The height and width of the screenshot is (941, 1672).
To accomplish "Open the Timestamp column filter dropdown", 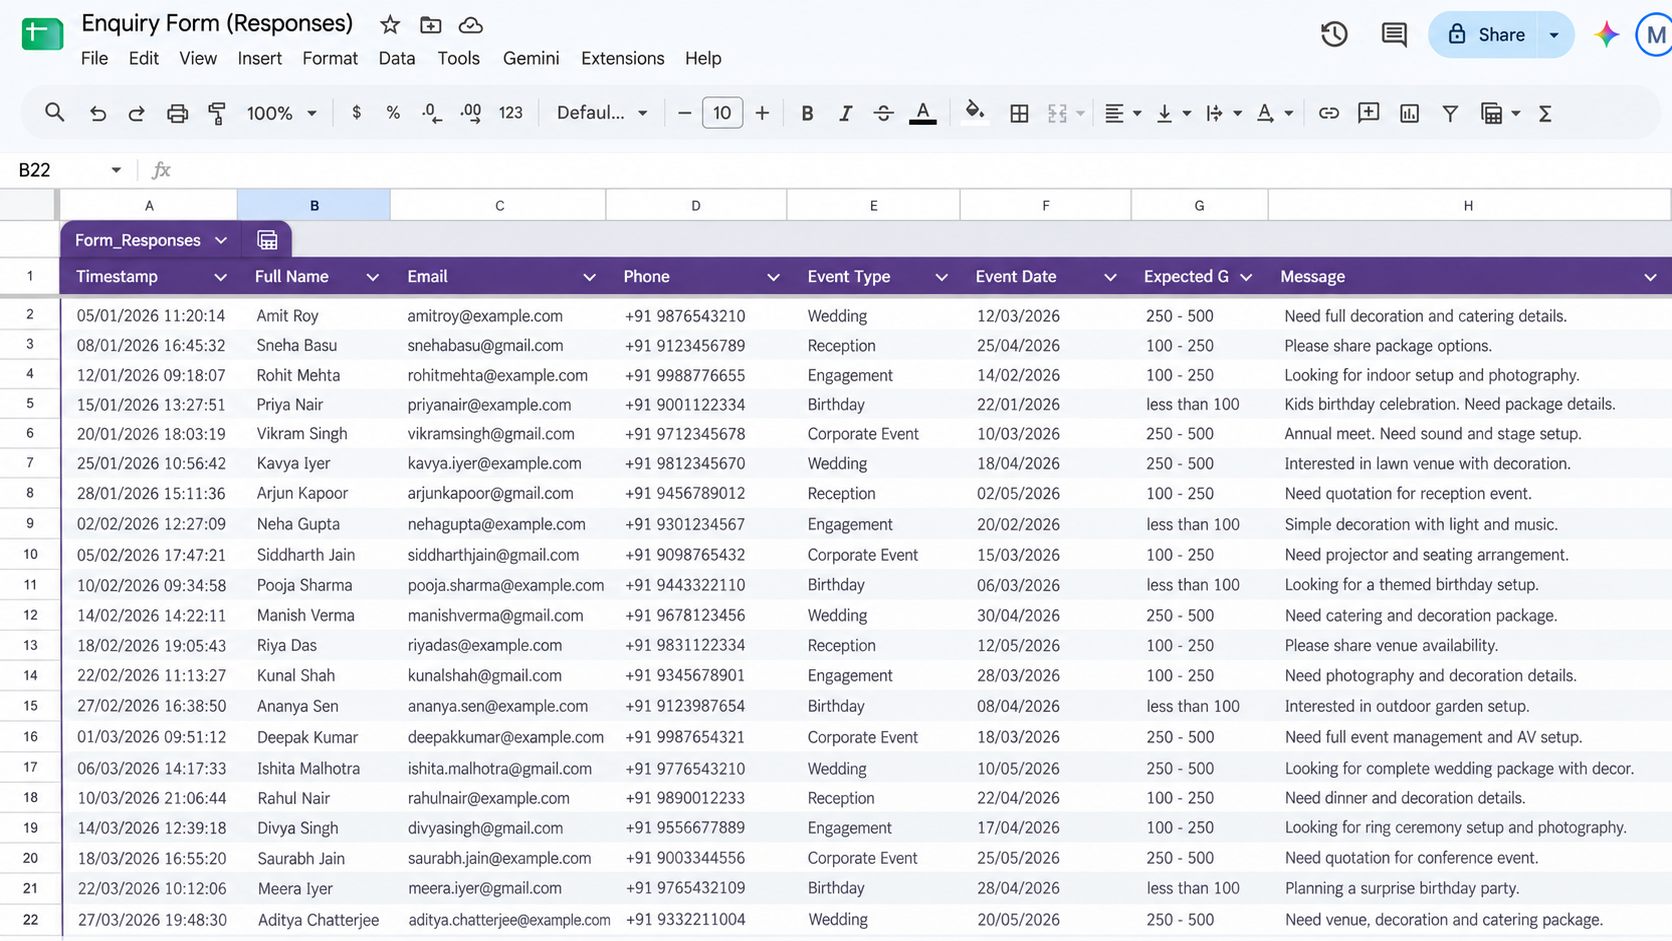I will [x=220, y=277].
